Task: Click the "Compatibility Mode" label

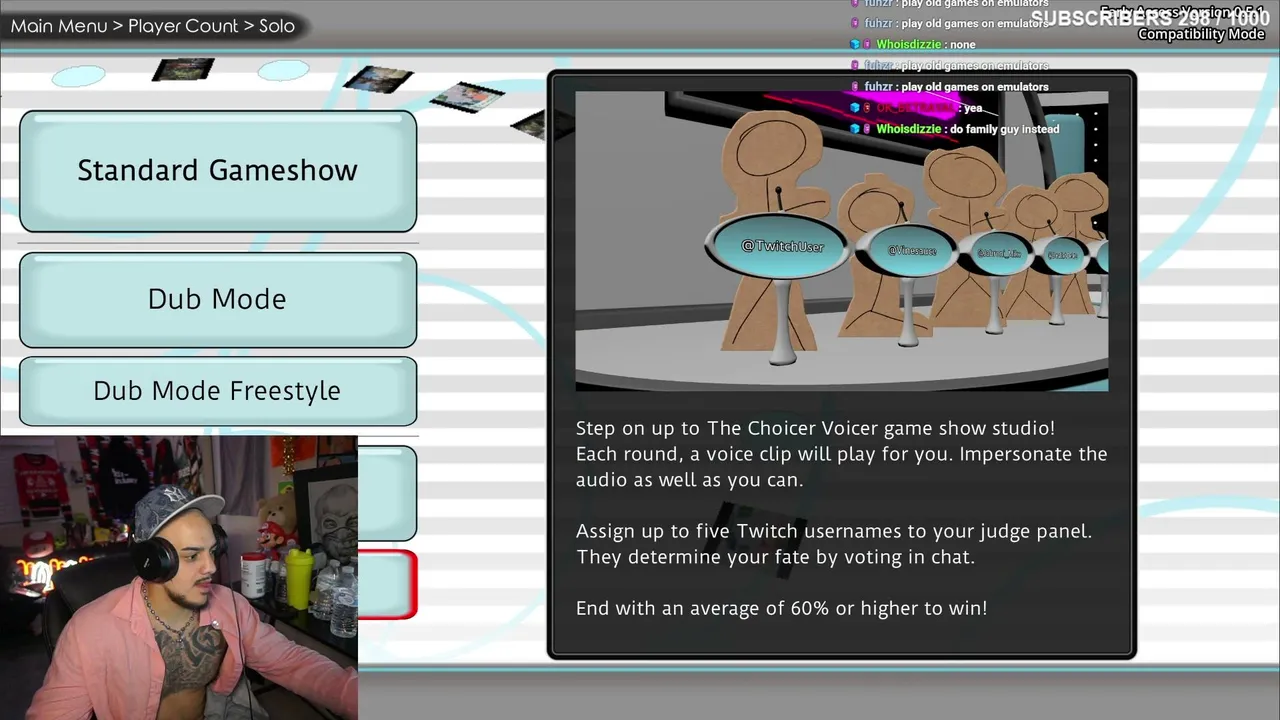Action: pos(1201,34)
